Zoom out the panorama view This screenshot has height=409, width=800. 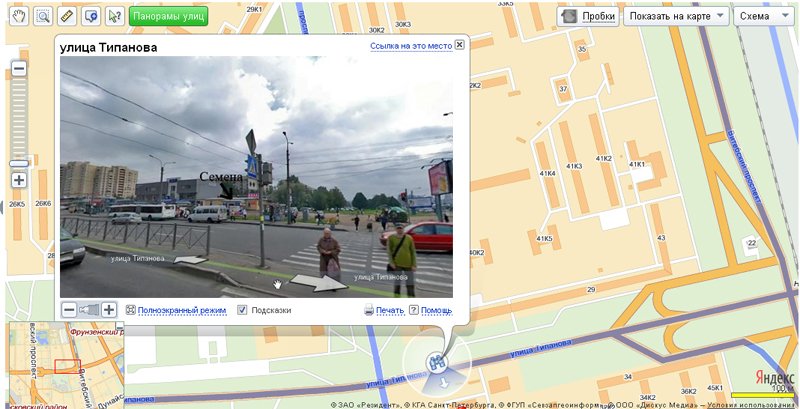click(69, 310)
